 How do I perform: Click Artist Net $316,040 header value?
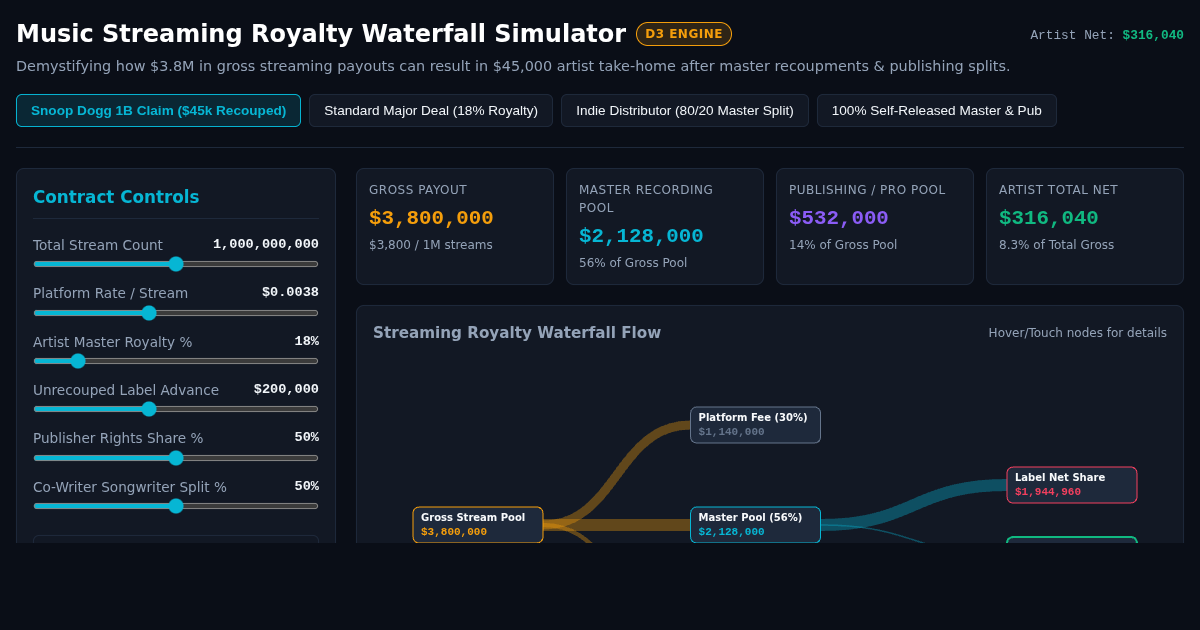(x=1153, y=35)
